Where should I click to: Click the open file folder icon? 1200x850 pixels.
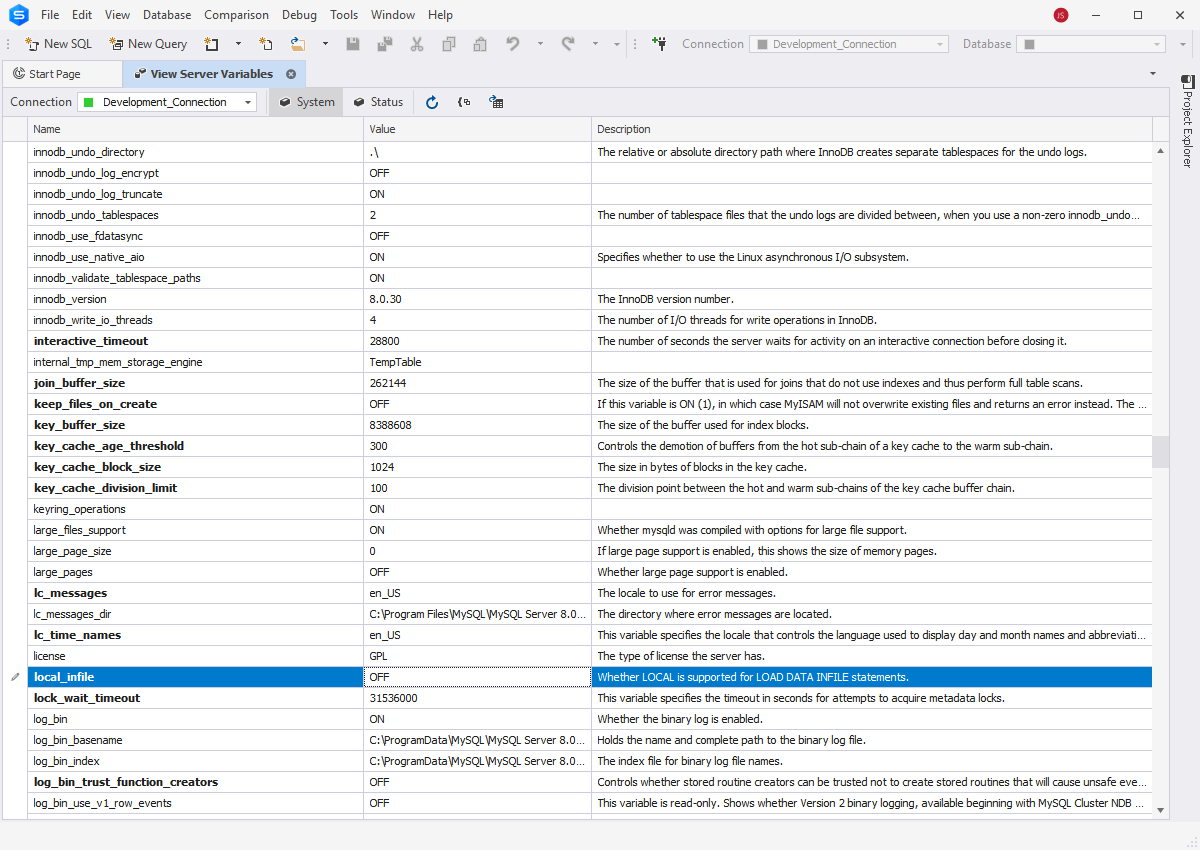pos(298,44)
